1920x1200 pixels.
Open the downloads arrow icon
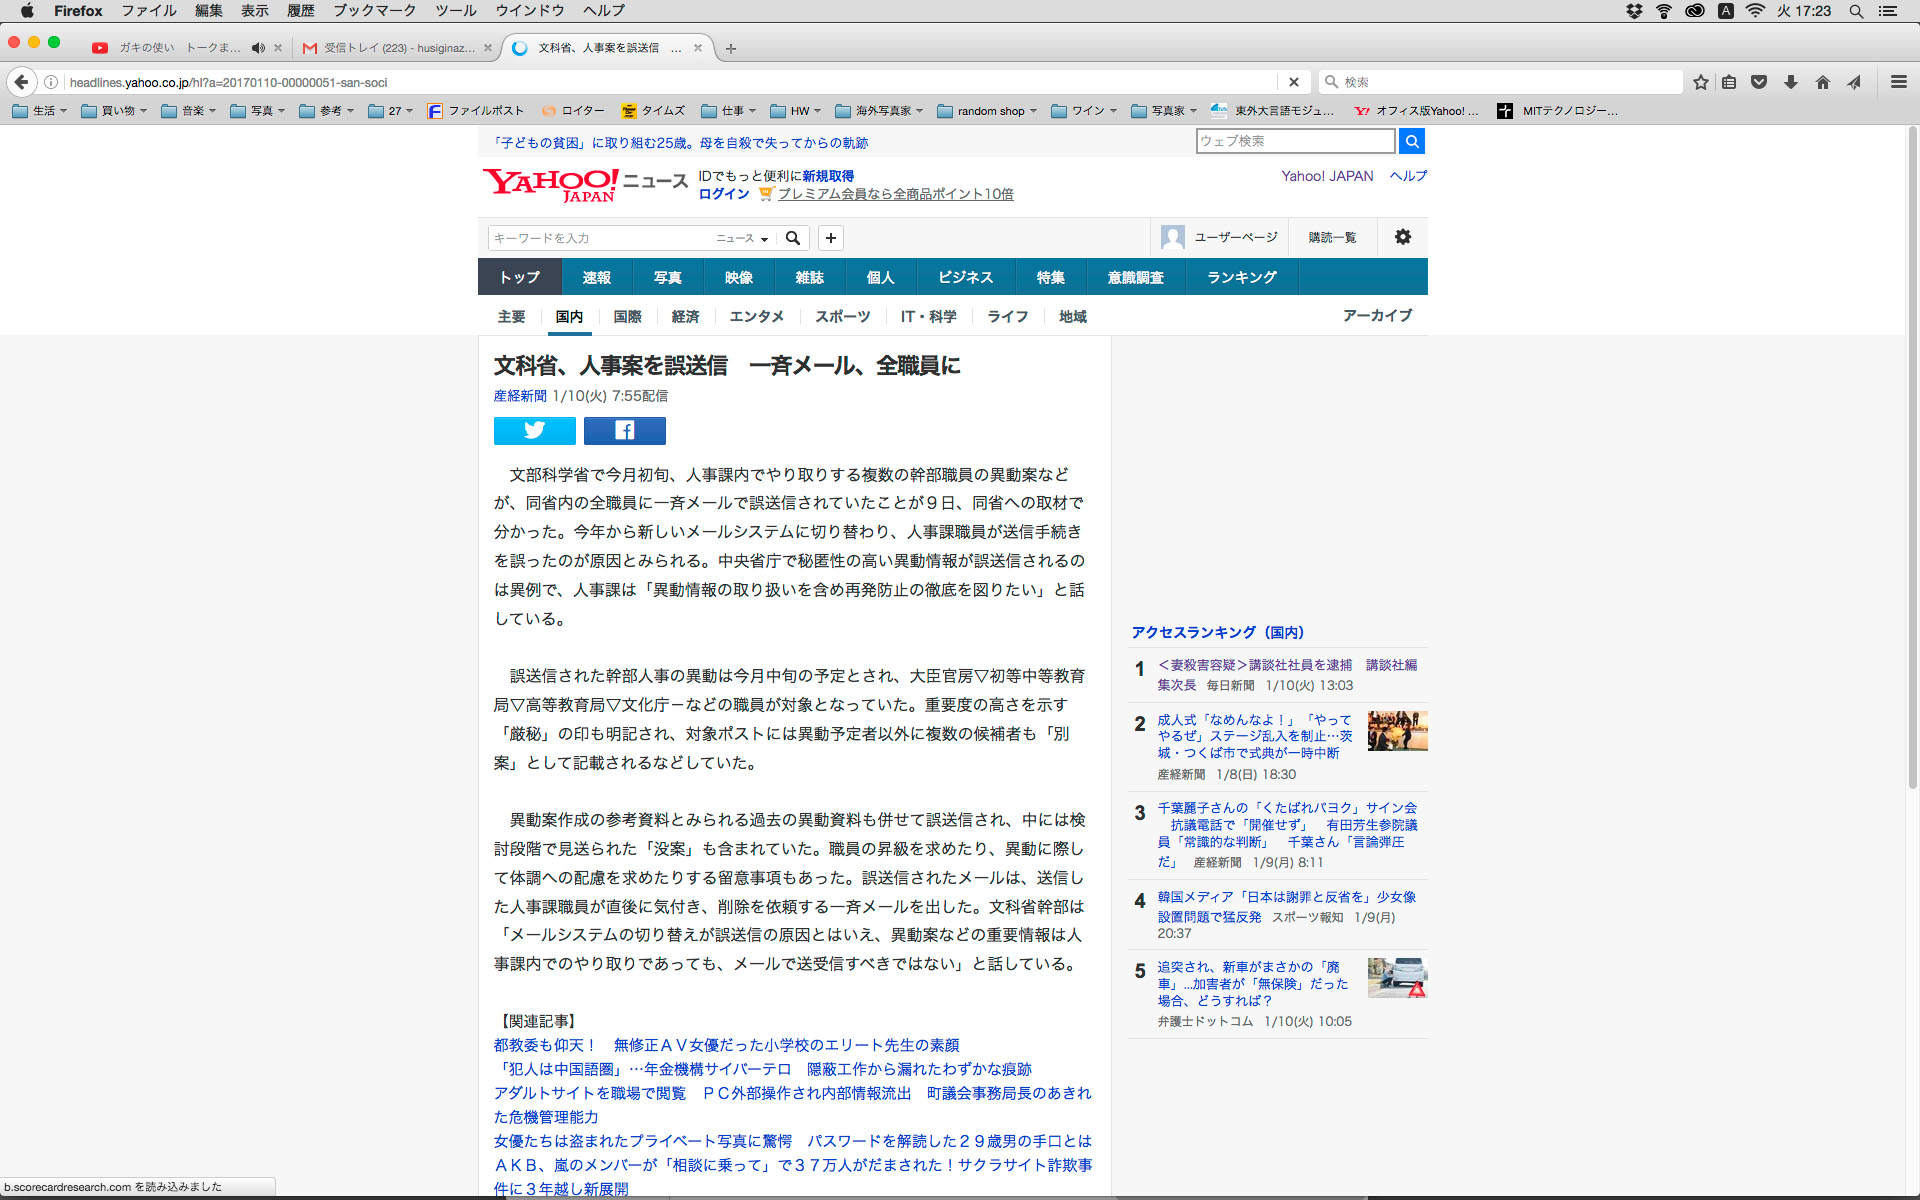(x=1790, y=82)
